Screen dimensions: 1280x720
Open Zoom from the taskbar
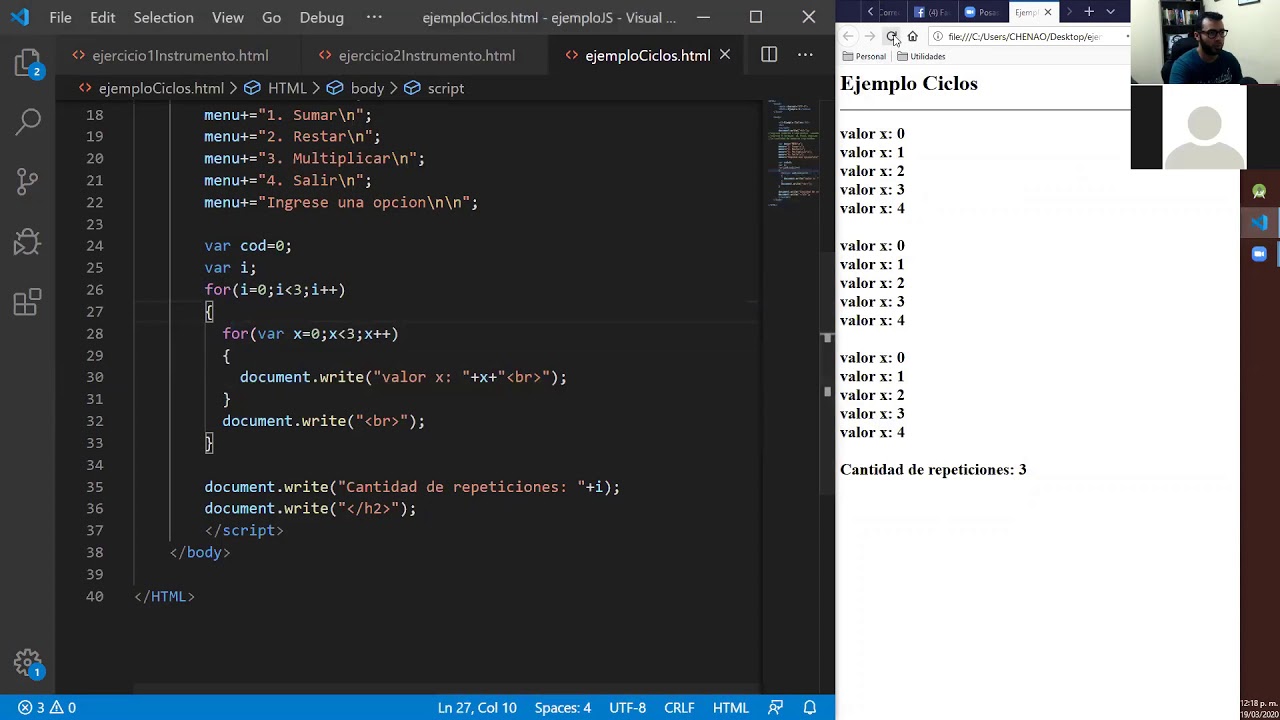pyautogui.click(x=1259, y=254)
